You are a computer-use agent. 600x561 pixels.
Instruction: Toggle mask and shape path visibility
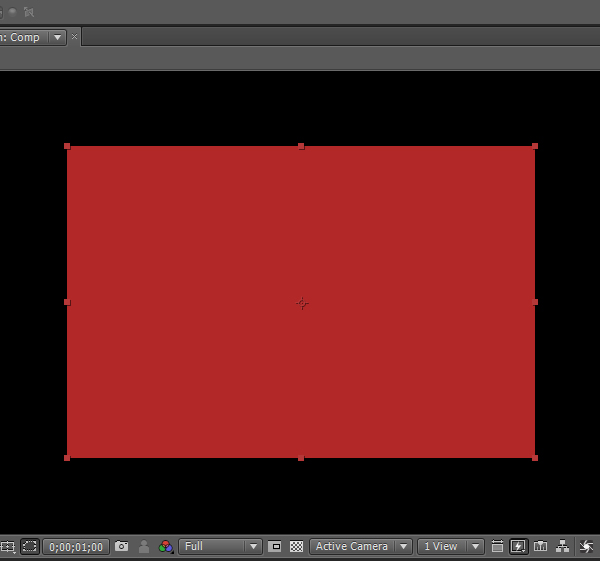pos(29,546)
